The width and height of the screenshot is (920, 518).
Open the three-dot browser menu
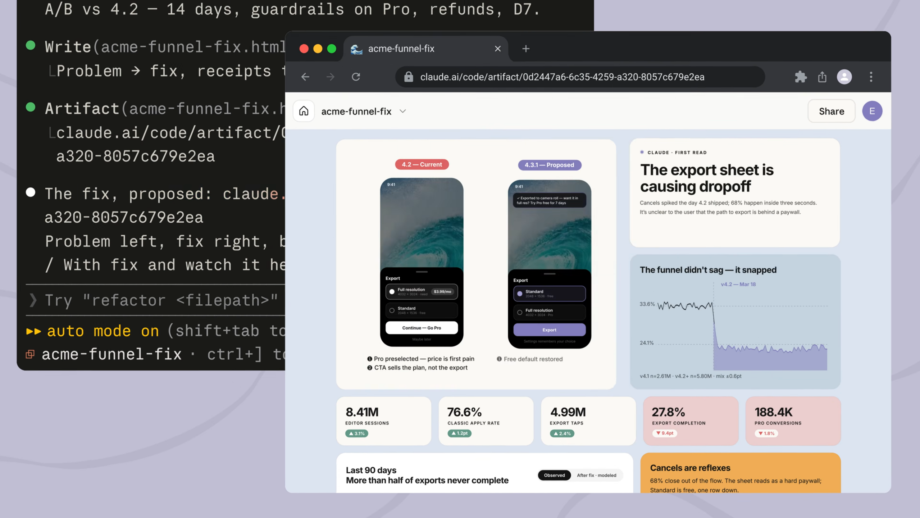pyautogui.click(x=871, y=77)
